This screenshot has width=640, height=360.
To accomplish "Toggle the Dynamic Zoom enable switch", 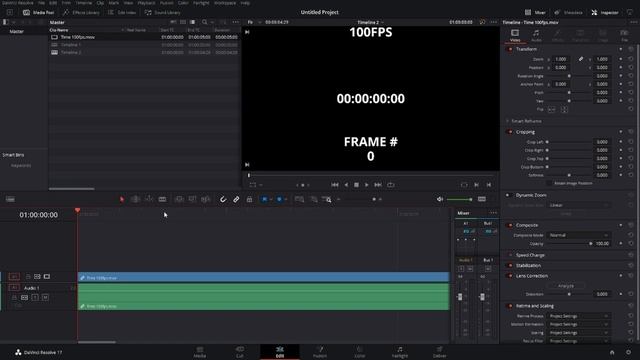I will coord(508,195).
